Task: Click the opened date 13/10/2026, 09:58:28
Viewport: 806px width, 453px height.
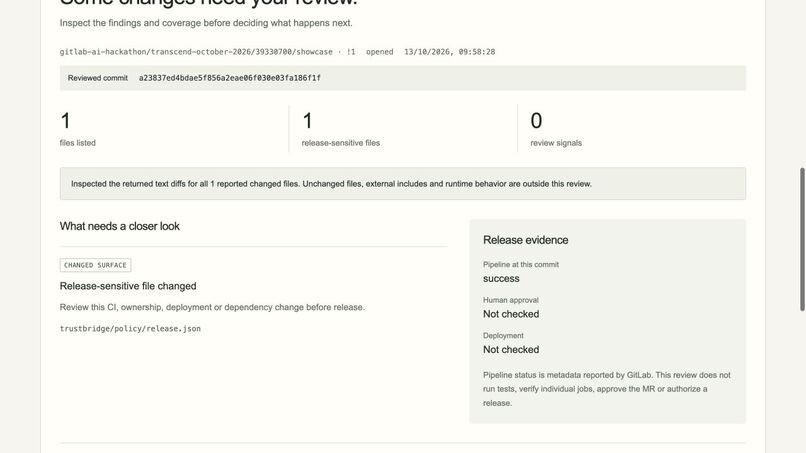Action: (x=450, y=52)
